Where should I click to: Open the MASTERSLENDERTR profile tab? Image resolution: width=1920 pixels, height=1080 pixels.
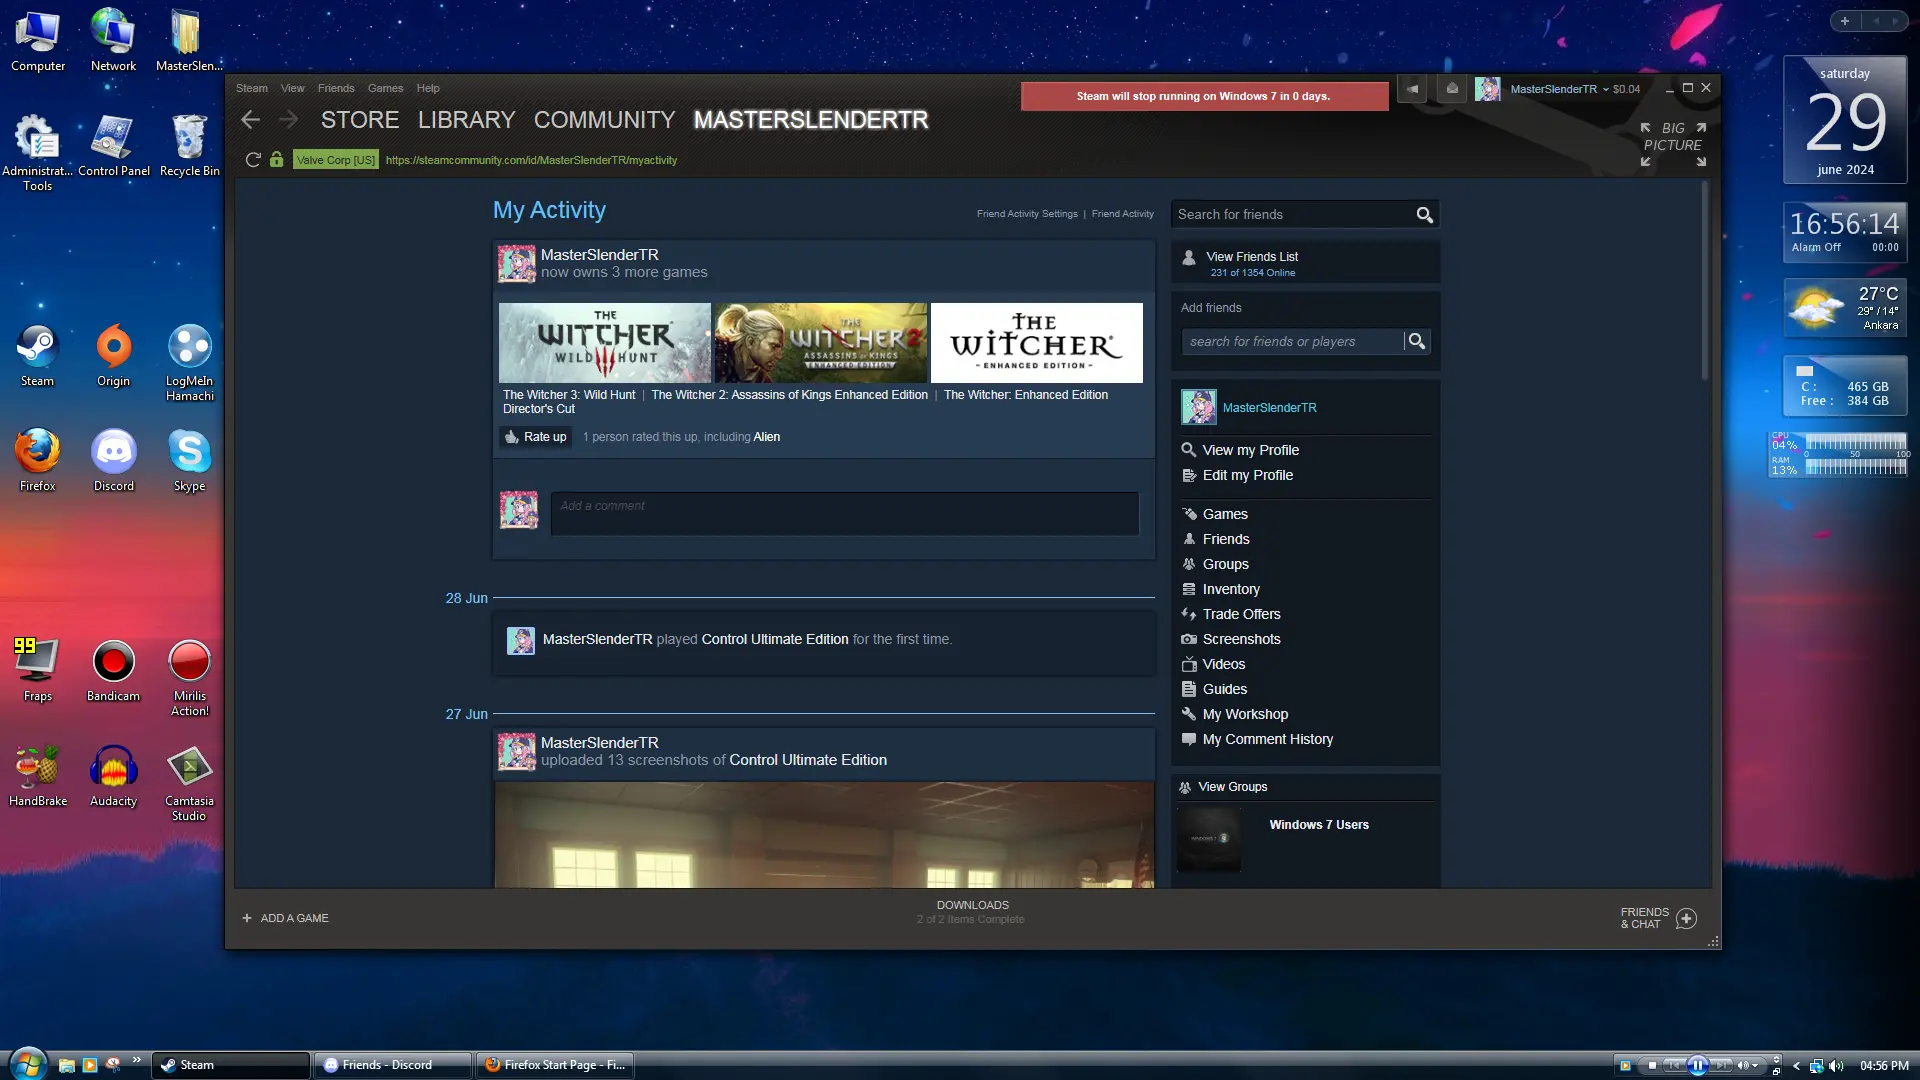coord(811,120)
